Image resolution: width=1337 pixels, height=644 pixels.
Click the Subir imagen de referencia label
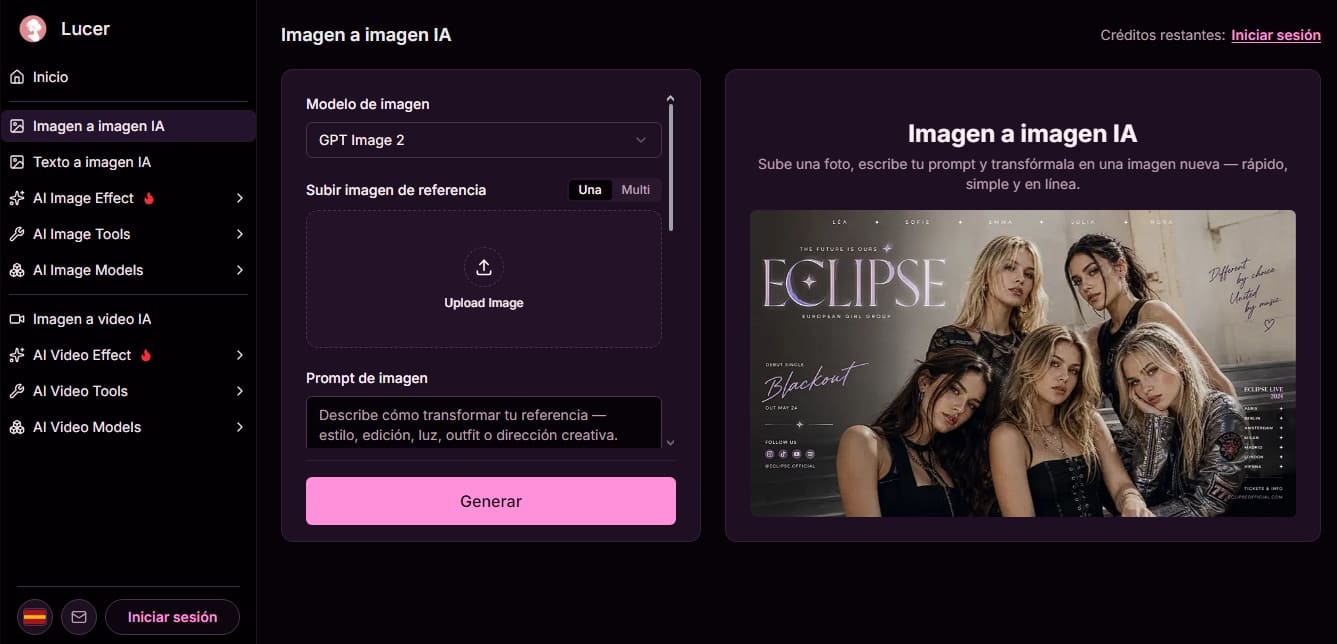coord(396,190)
